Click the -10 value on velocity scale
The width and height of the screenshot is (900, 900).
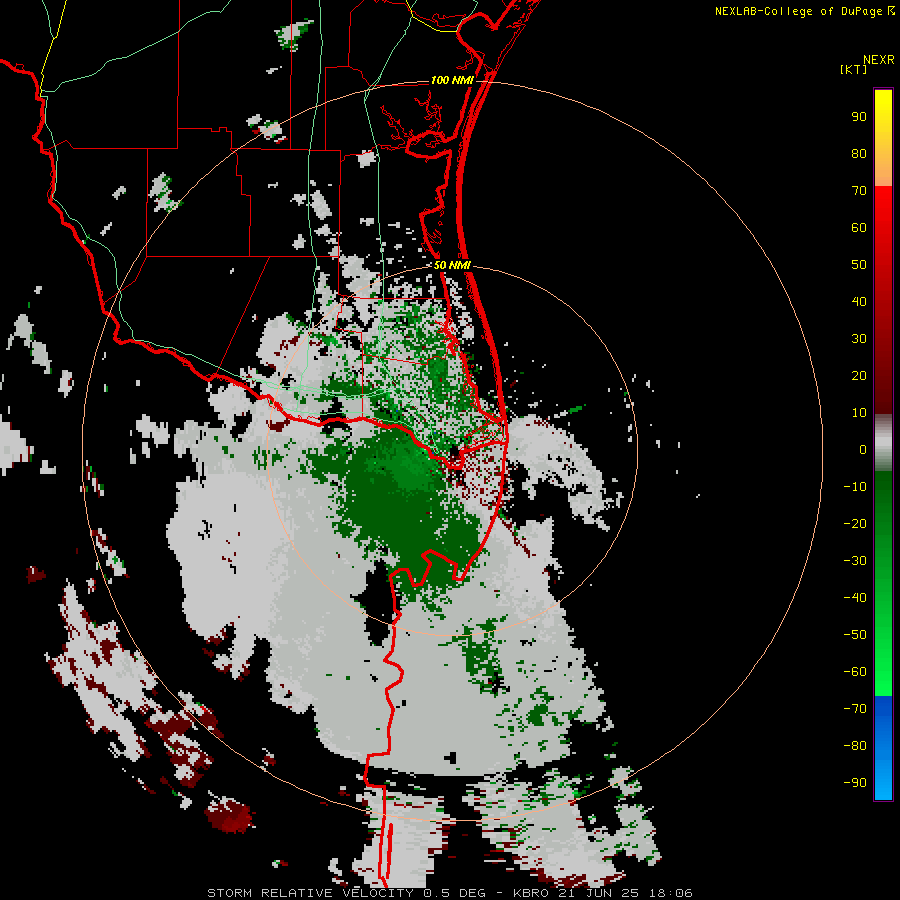[855, 487]
